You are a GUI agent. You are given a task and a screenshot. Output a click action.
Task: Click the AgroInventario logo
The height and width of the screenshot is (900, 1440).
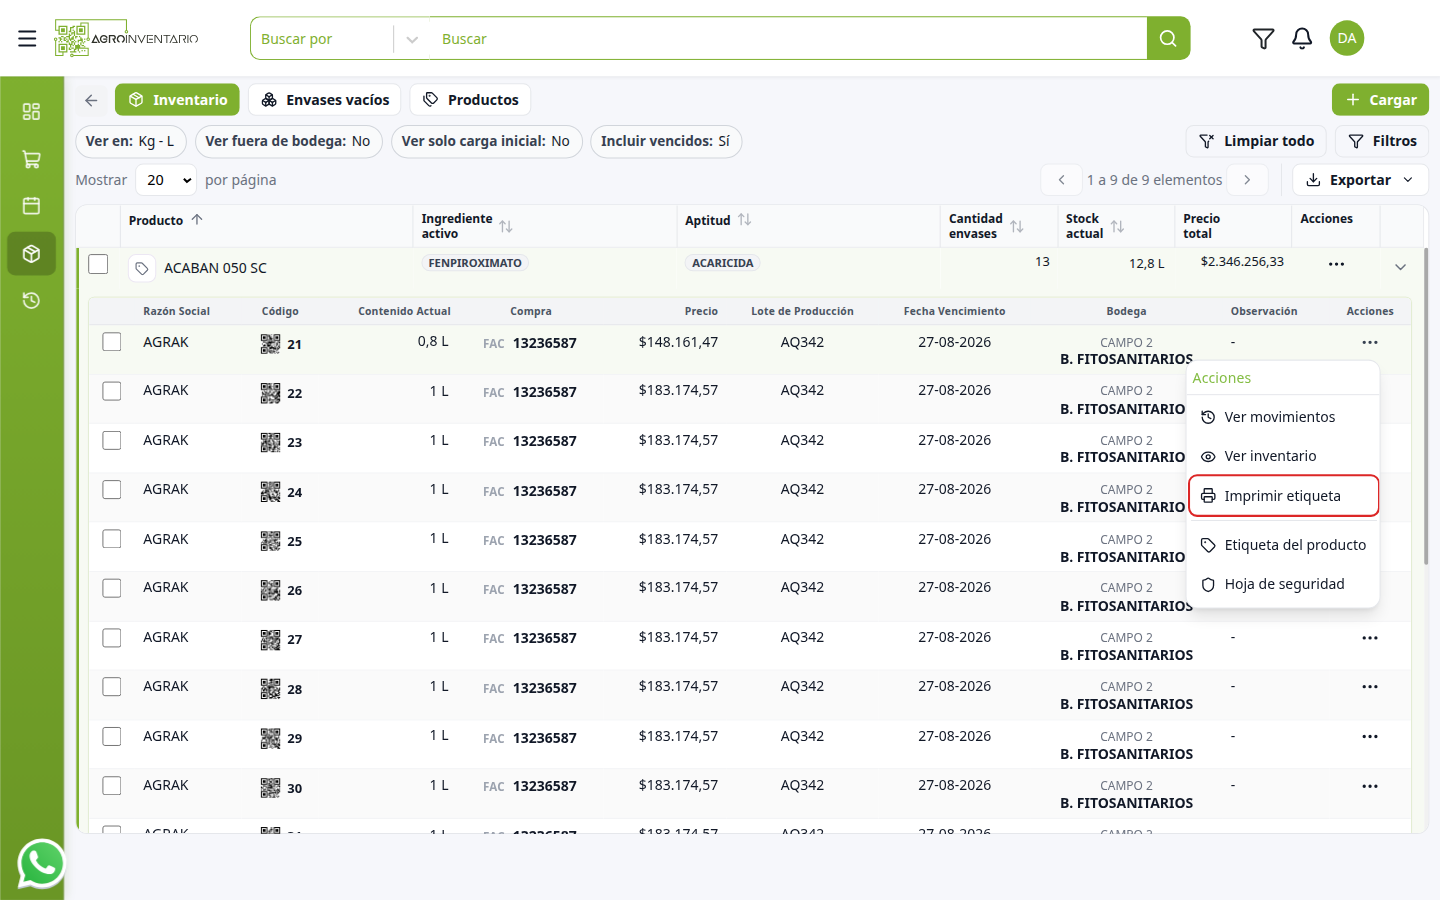(x=127, y=39)
